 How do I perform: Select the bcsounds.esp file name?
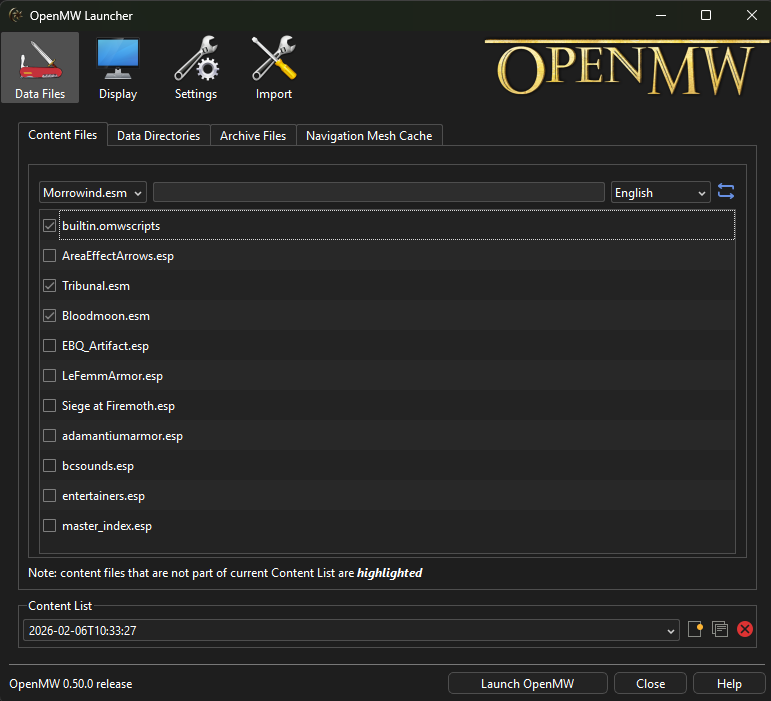[x=98, y=466]
